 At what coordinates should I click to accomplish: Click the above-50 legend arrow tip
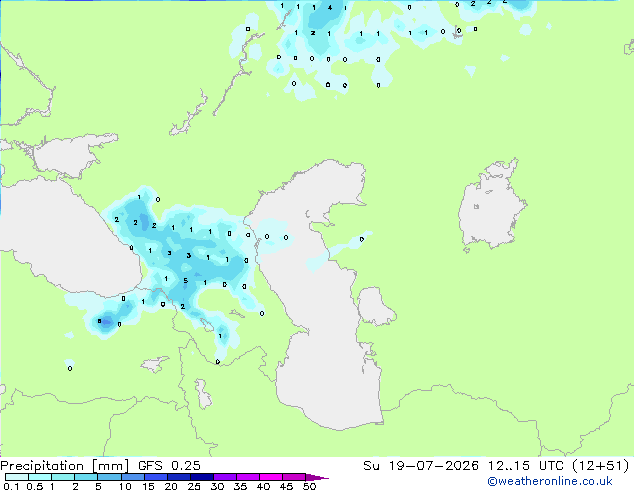[317, 477]
